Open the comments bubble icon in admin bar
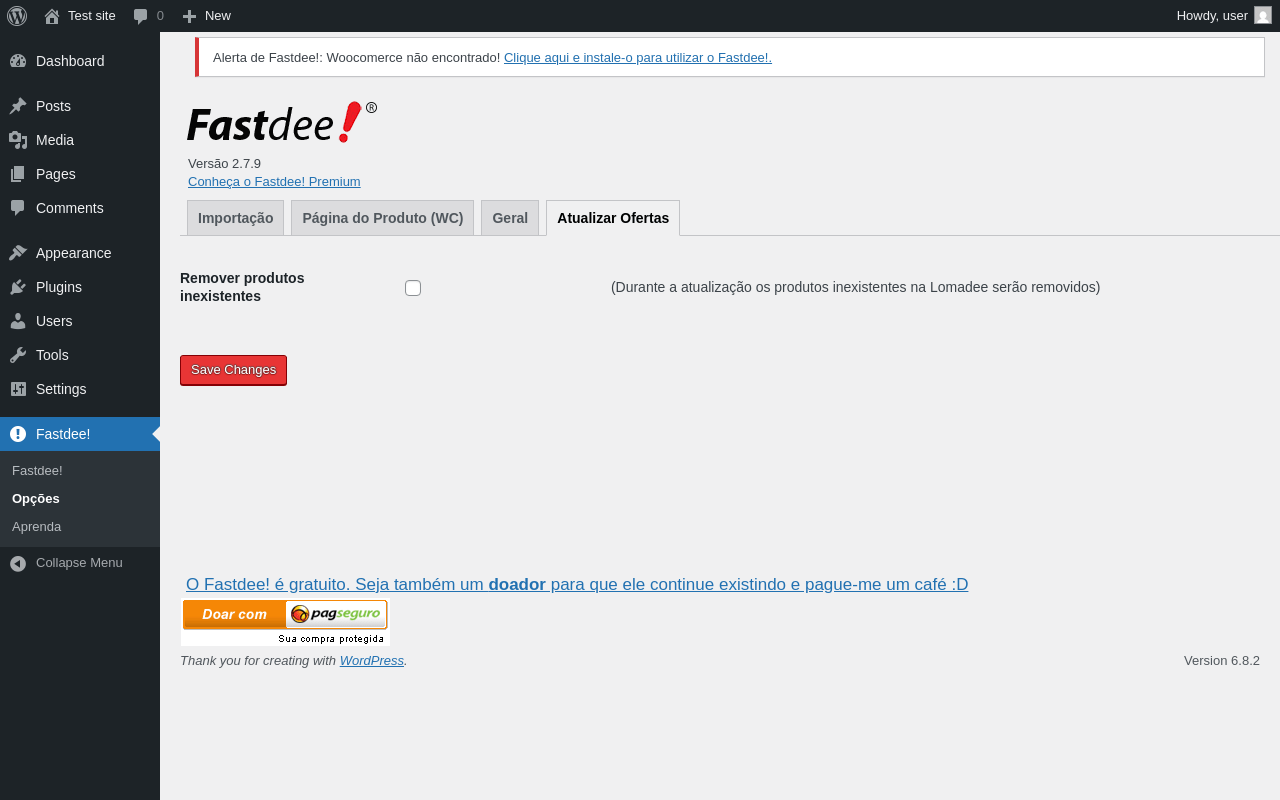The image size is (1280, 800). (x=141, y=16)
